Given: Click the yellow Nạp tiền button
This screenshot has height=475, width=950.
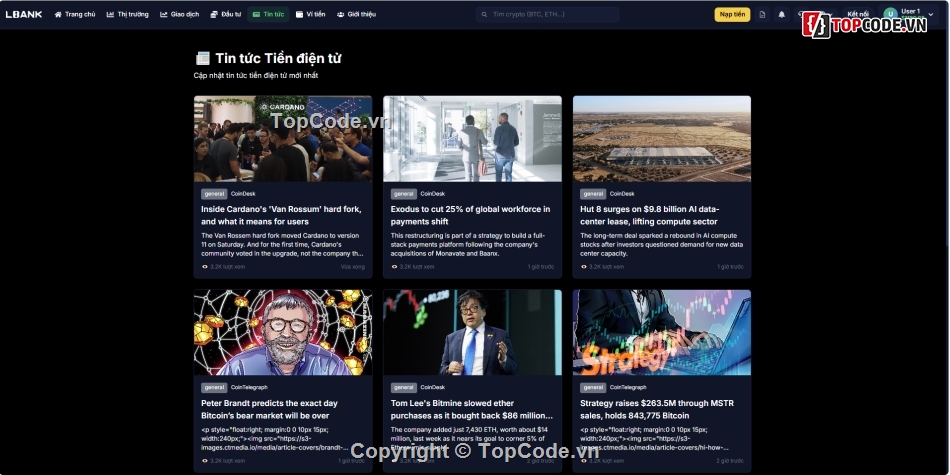Looking at the screenshot, I should (732, 14).
